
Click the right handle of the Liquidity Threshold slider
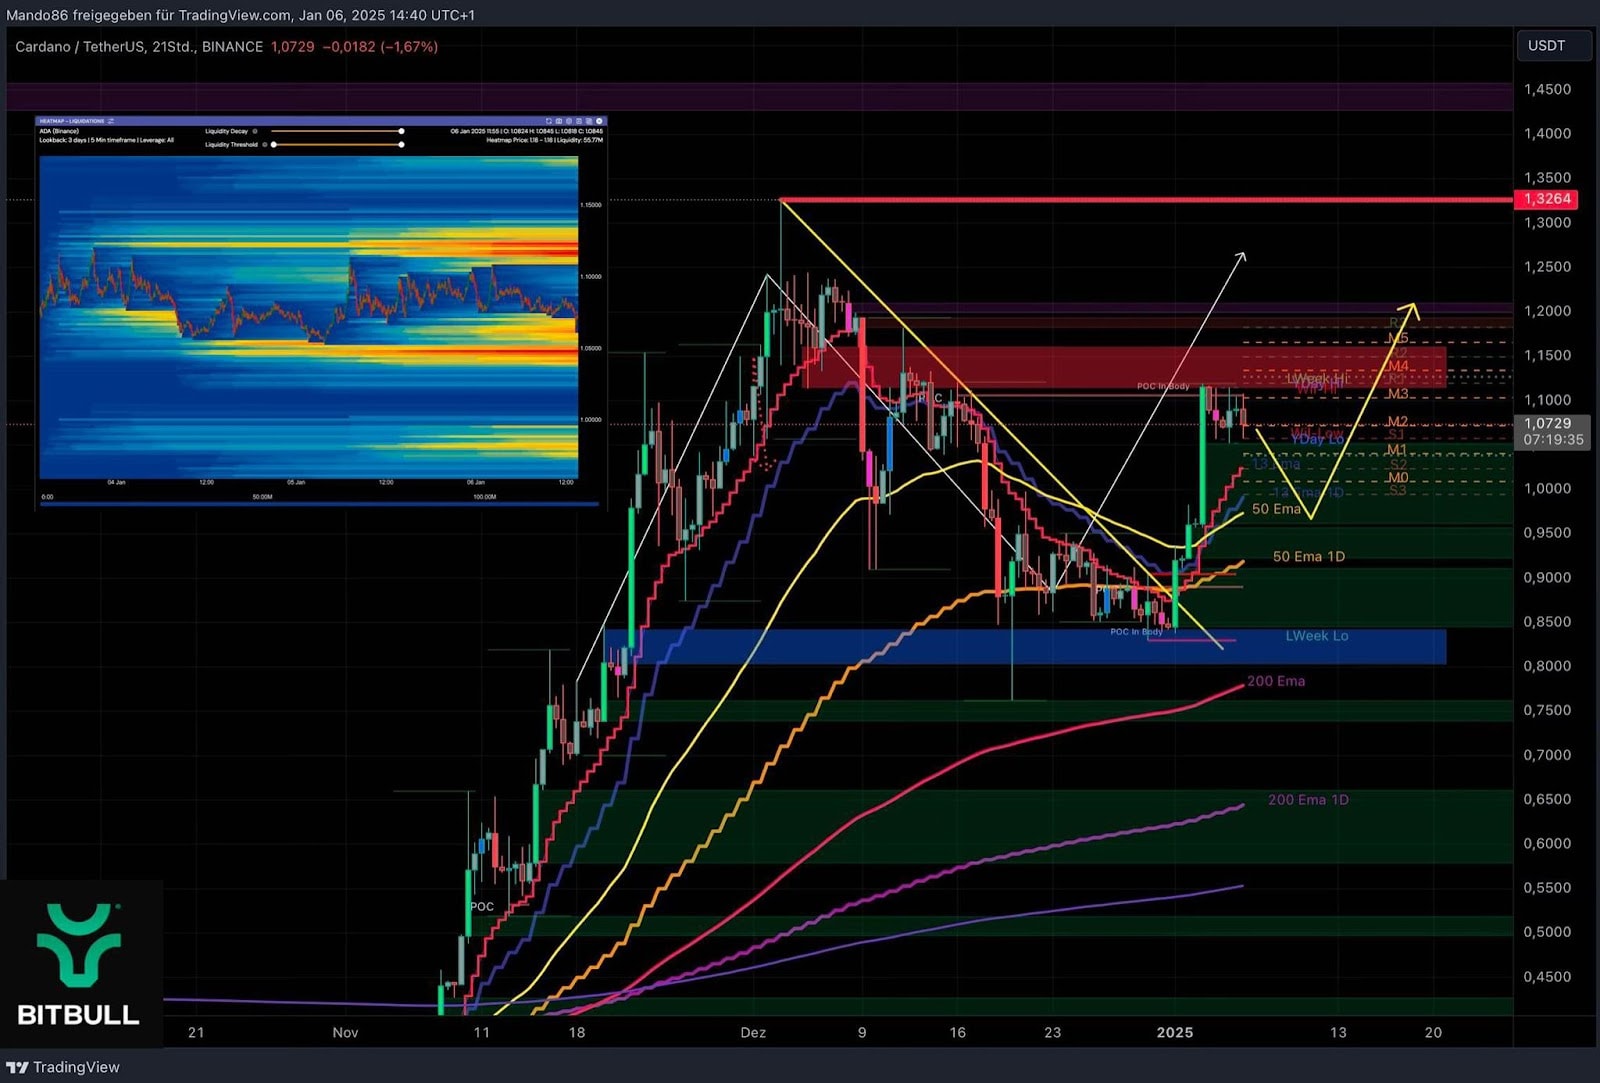(401, 144)
